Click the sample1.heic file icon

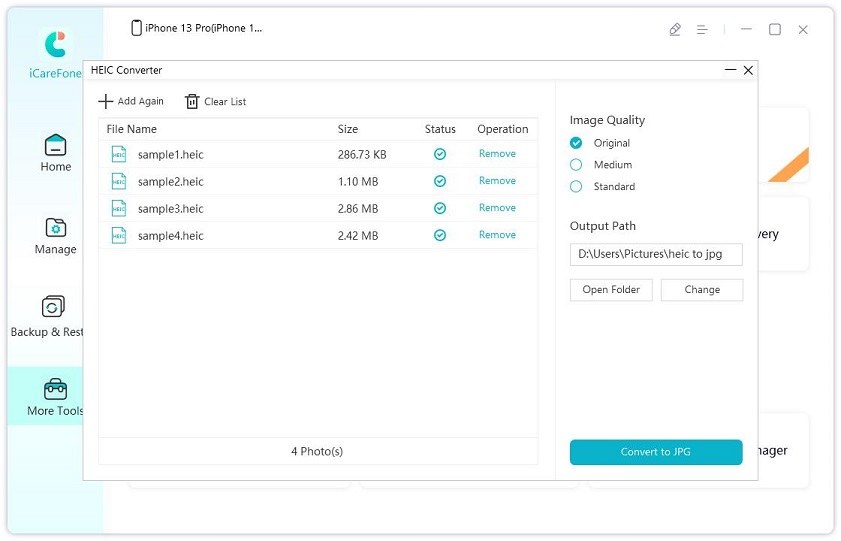(x=119, y=154)
